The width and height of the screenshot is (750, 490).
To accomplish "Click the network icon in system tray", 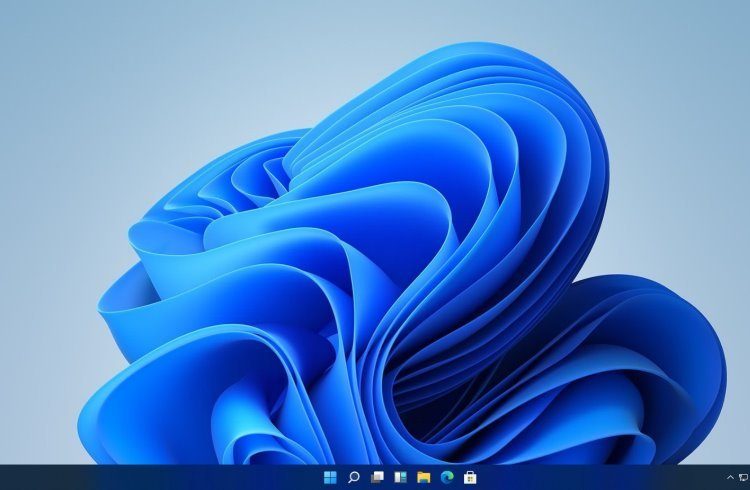I will pos(745,478).
